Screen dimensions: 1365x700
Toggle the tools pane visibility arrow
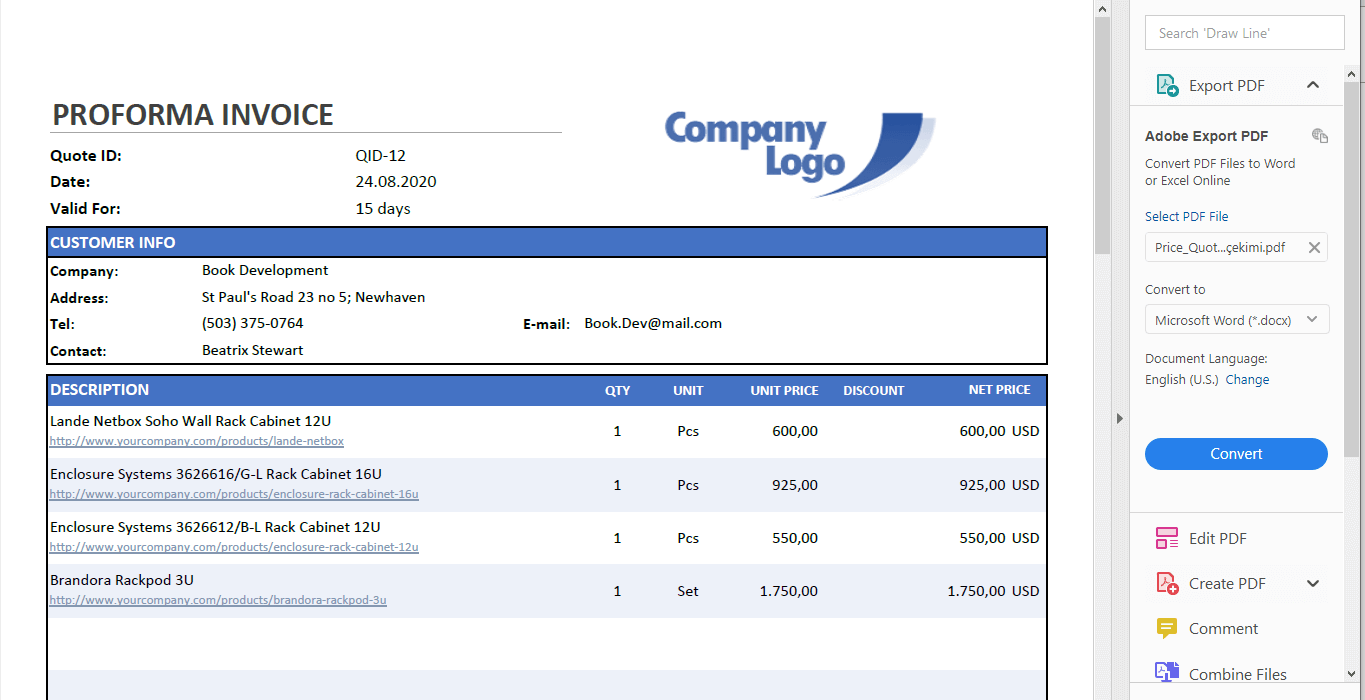point(1119,419)
